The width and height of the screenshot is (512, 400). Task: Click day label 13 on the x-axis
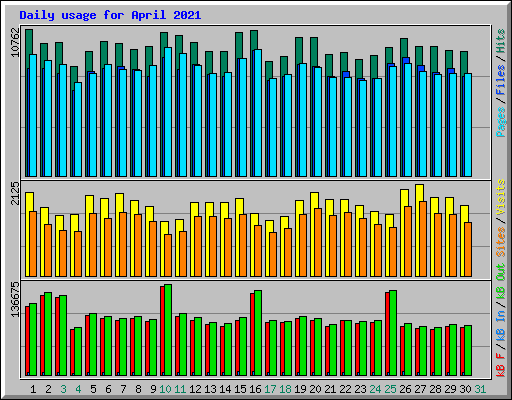210,389
